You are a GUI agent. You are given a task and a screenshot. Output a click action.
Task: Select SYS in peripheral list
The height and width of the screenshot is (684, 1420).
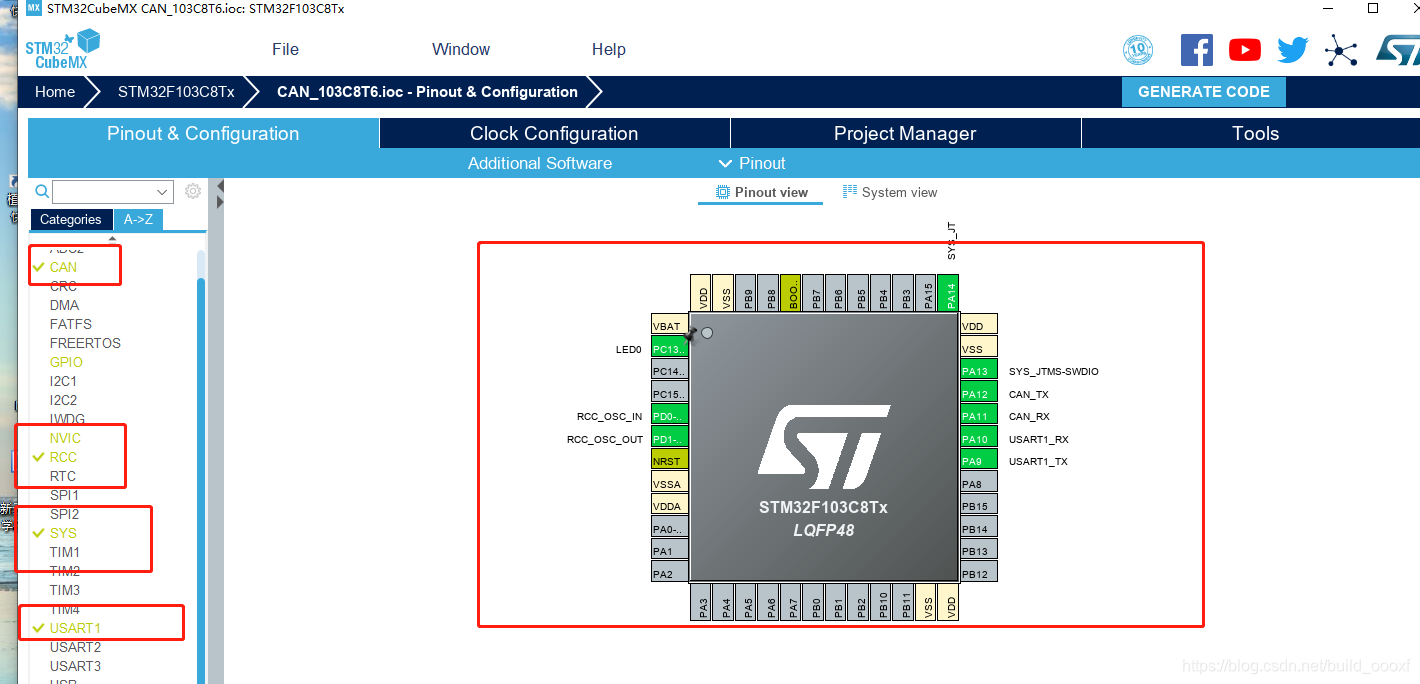[x=63, y=533]
